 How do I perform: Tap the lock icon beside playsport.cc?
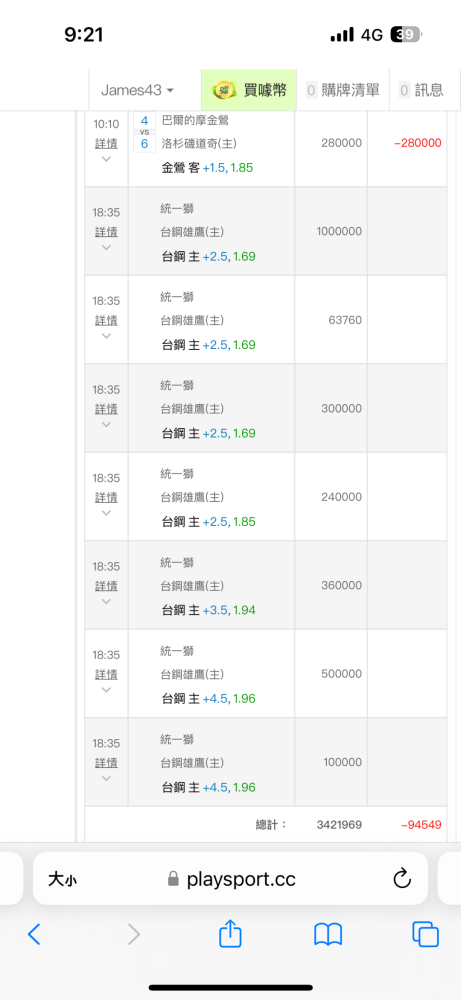[173, 880]
